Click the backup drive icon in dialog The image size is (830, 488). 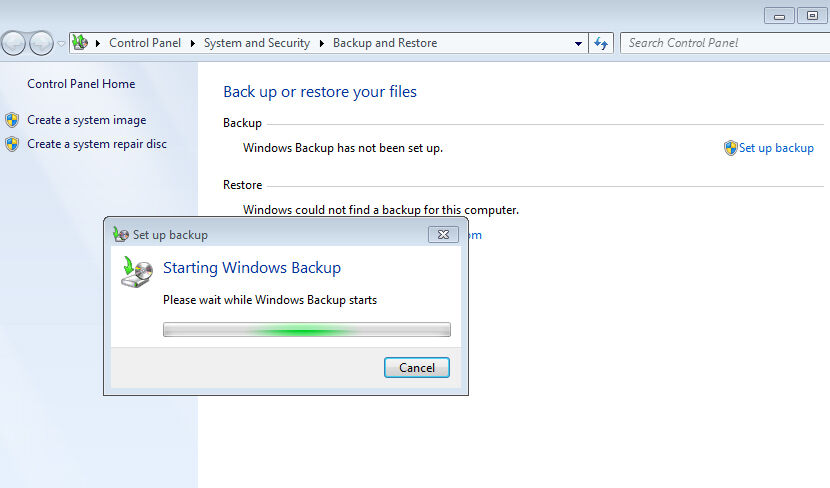click(137, 272)
